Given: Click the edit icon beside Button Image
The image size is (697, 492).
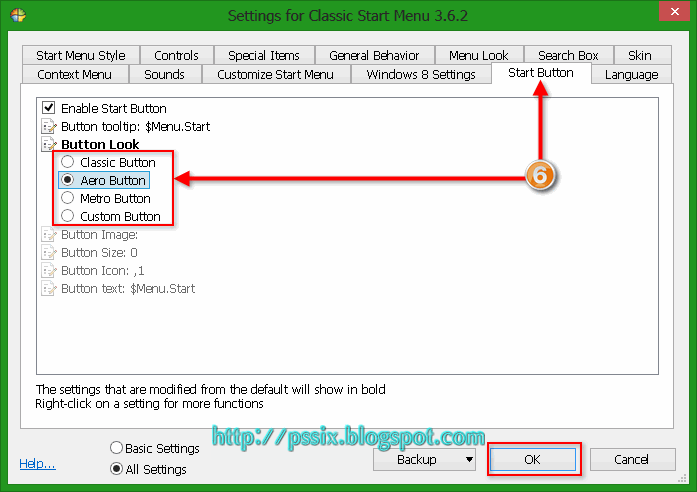Looking at the screenshot, I should (x=49, y=235).
